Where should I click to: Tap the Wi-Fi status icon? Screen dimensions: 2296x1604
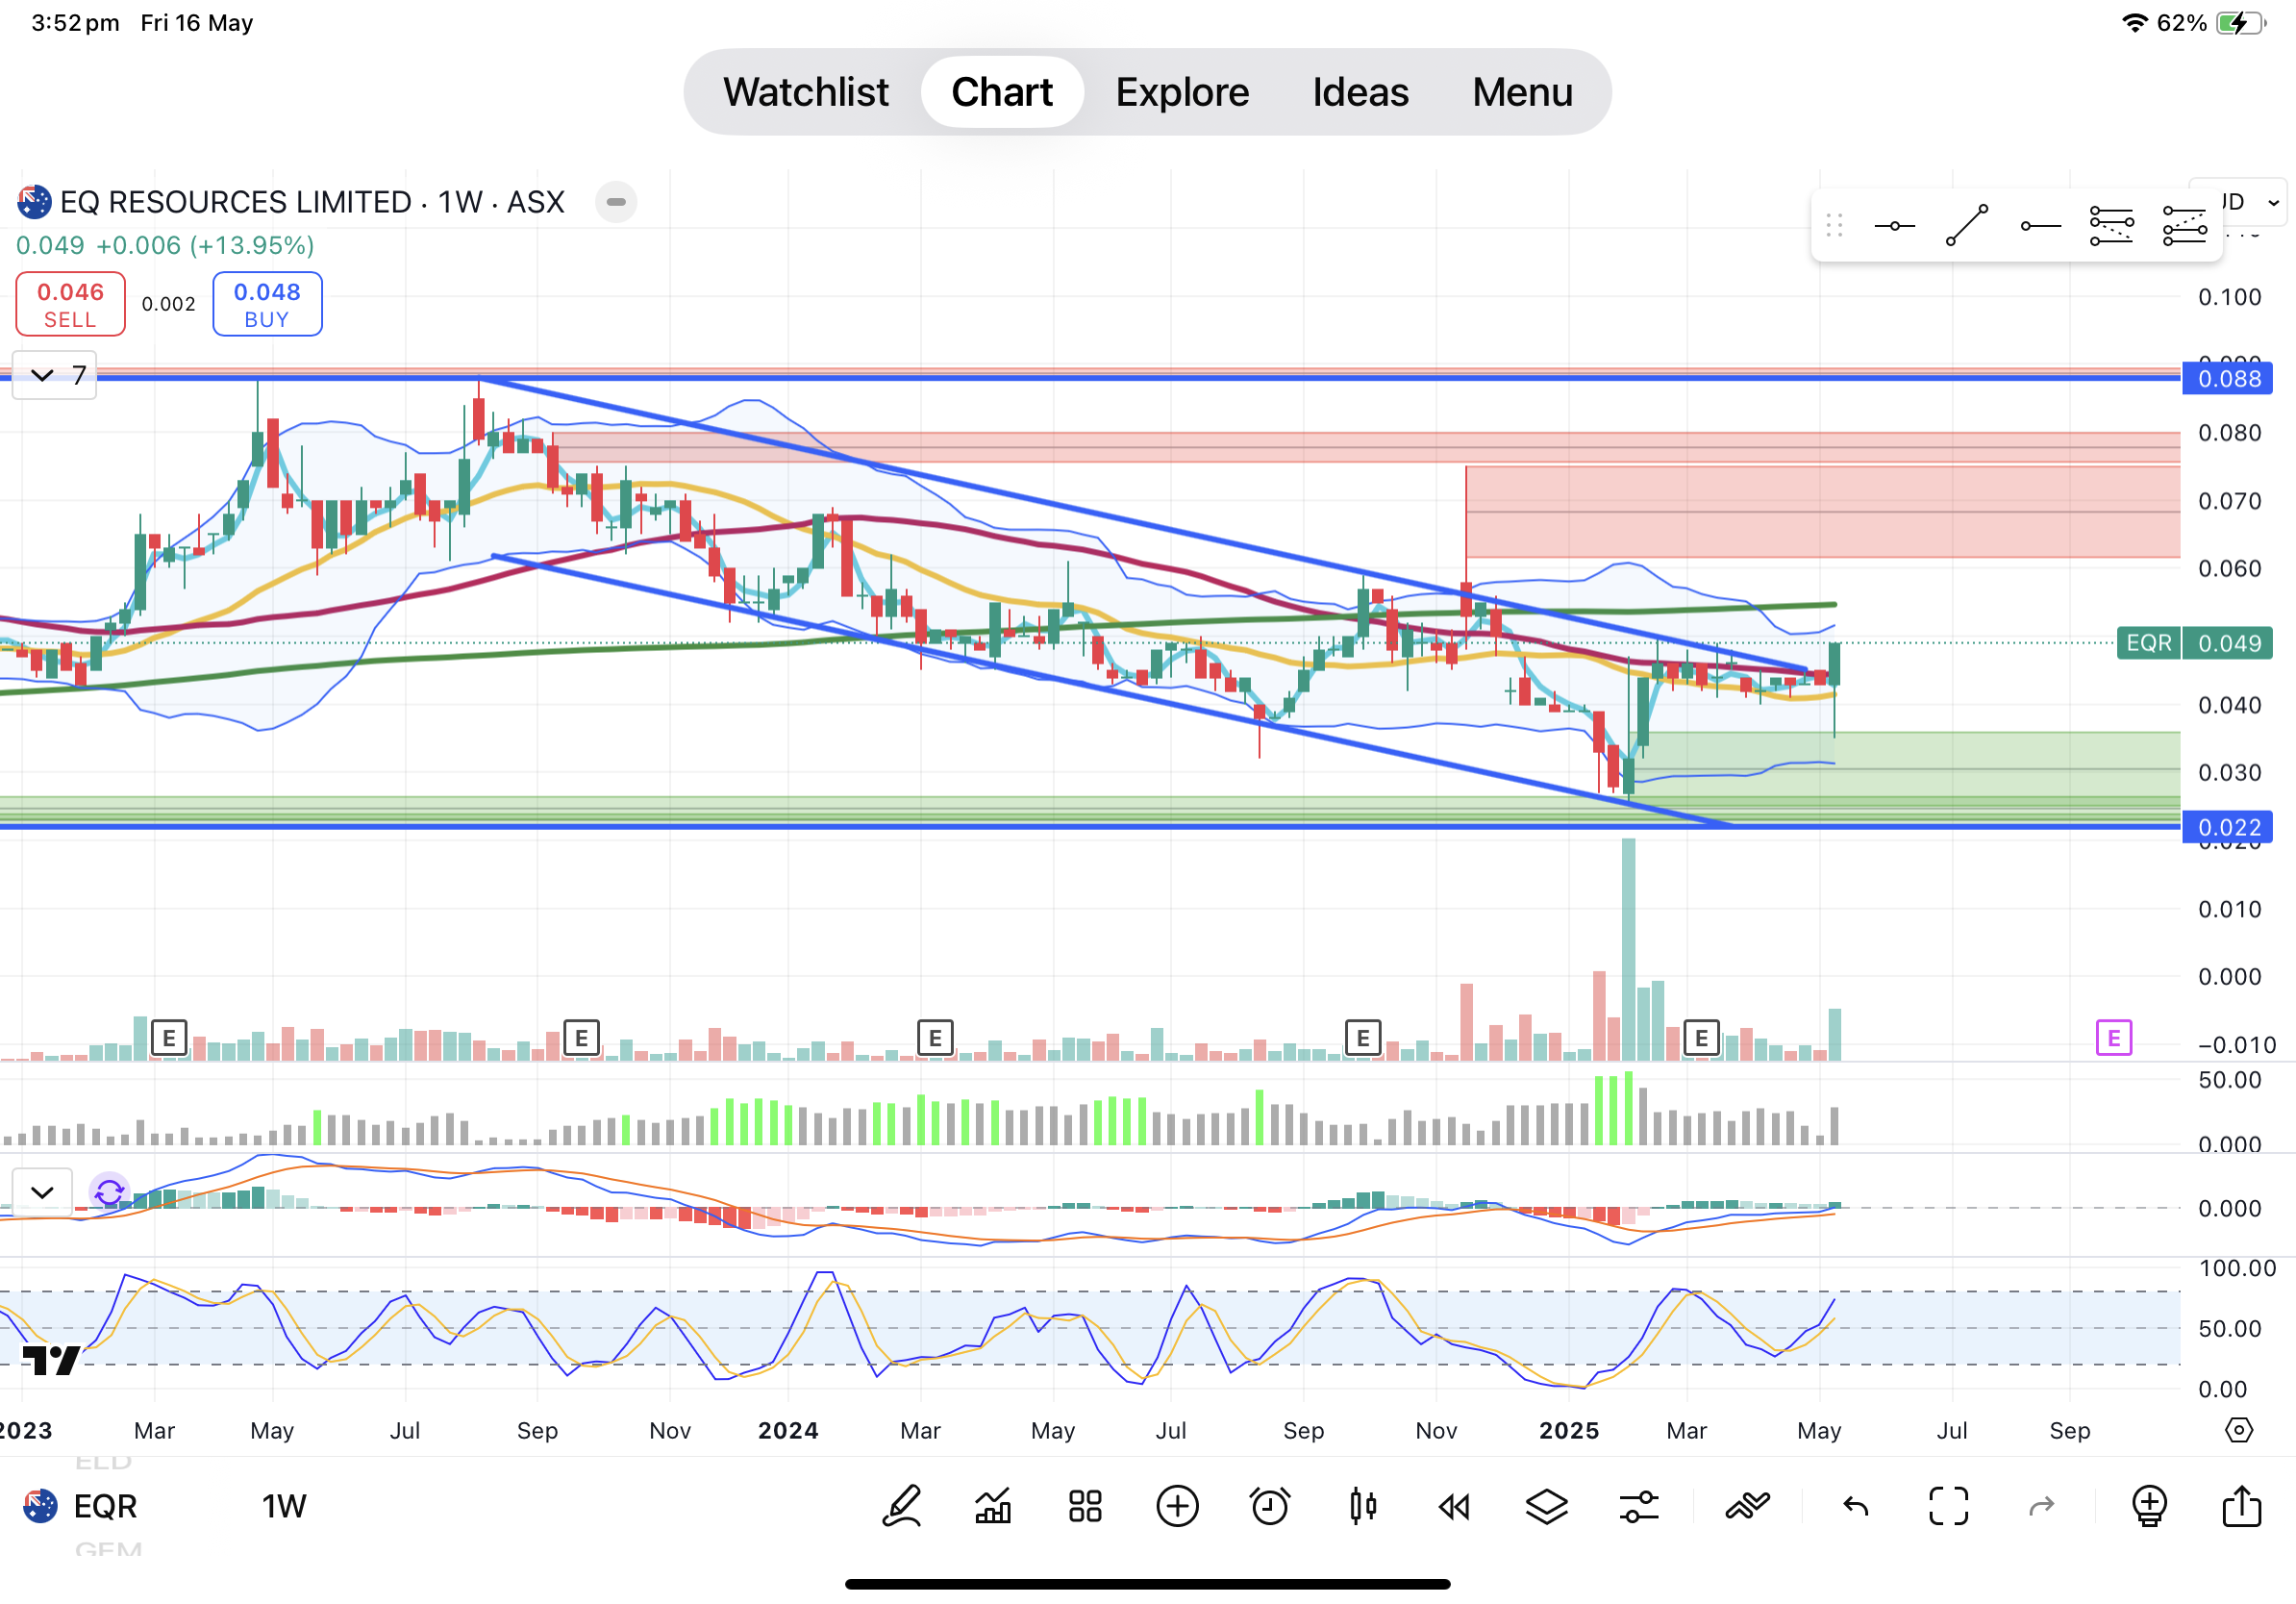2135,22
